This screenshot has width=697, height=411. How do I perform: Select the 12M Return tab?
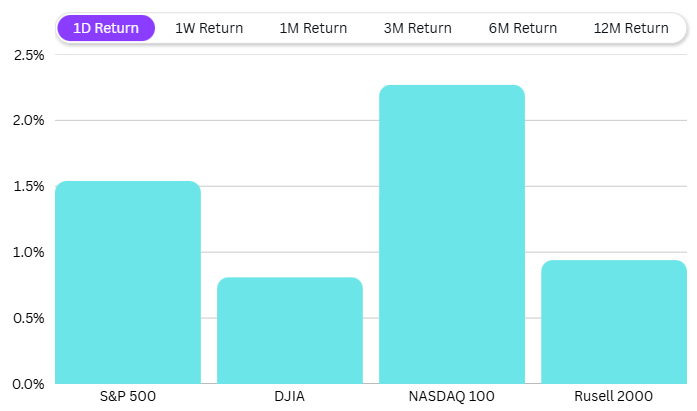(x=630, y=28)
